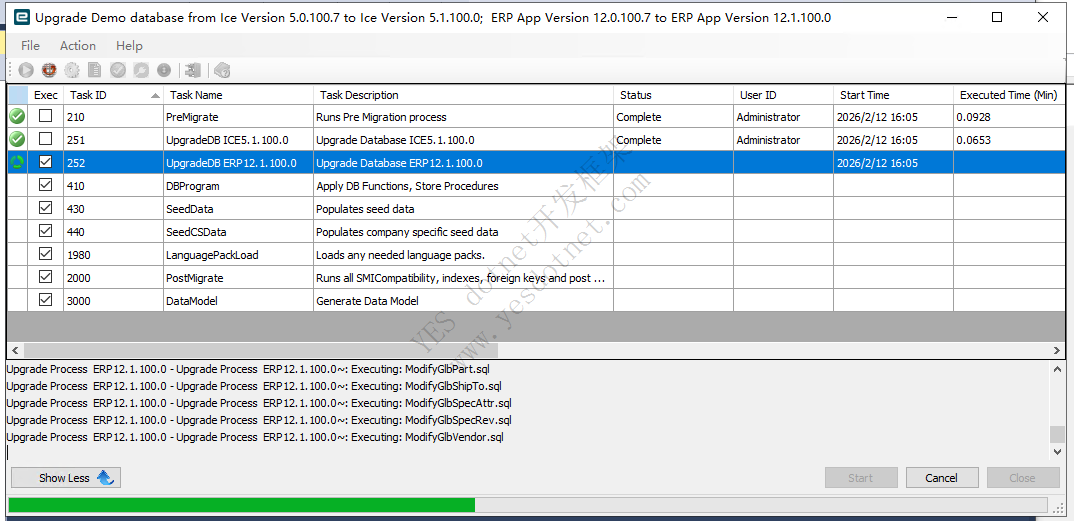The width and height of the screenshot is (1074, 521).
Task: Click the blue arrow icon on Show Less
Action: [x=105, y=478]
